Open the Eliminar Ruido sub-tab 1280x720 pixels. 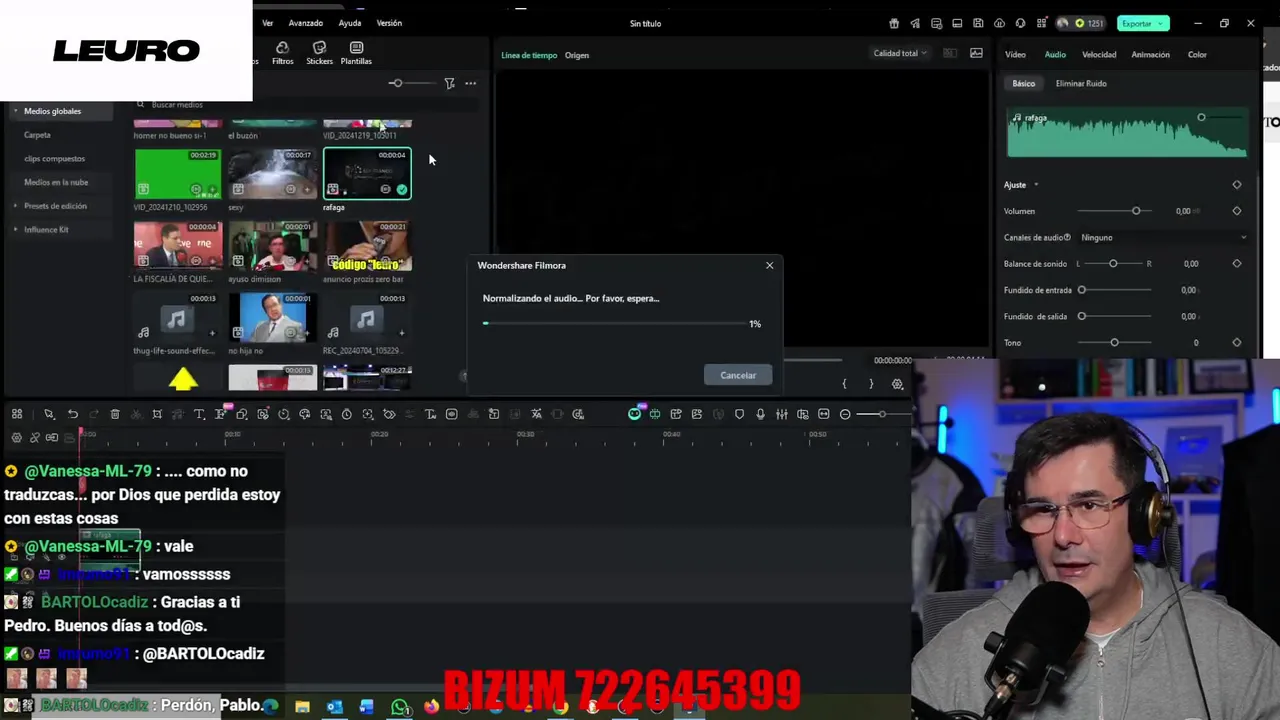[x=1081, y=84]
